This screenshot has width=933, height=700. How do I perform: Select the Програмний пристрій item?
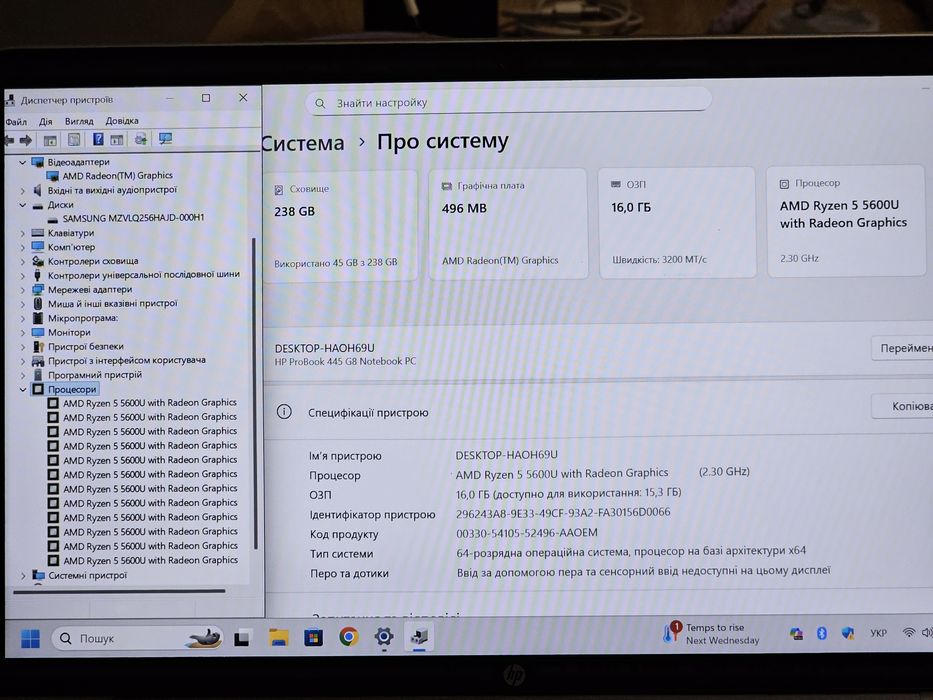coord(95,375)
